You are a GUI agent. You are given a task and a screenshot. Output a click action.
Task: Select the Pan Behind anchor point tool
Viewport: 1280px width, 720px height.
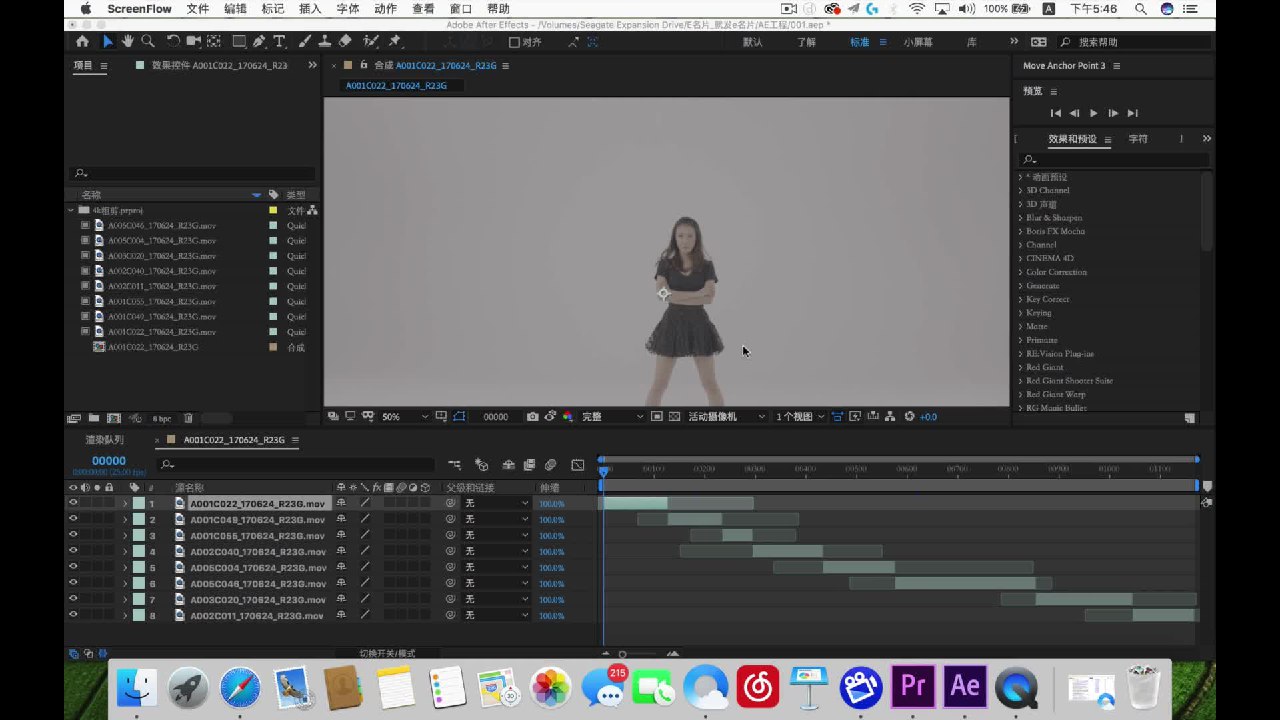213,42
